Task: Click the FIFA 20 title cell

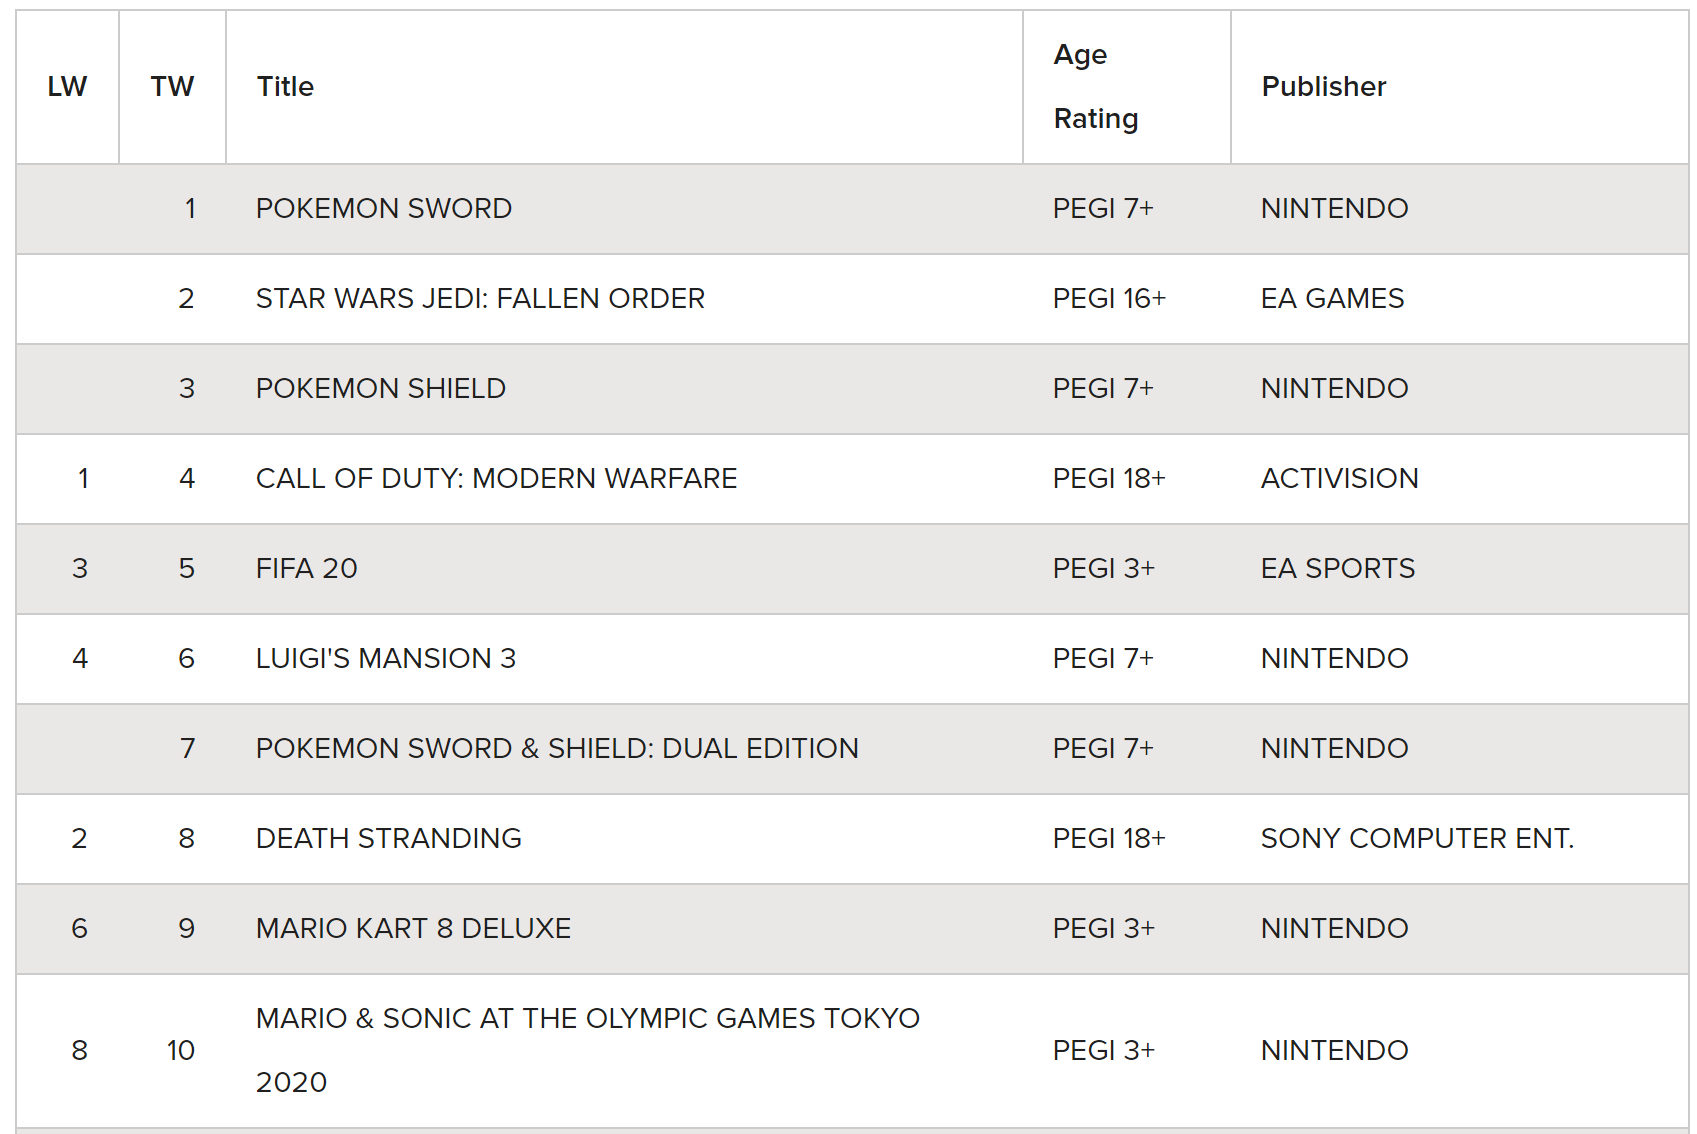Action: click(306, 568)
